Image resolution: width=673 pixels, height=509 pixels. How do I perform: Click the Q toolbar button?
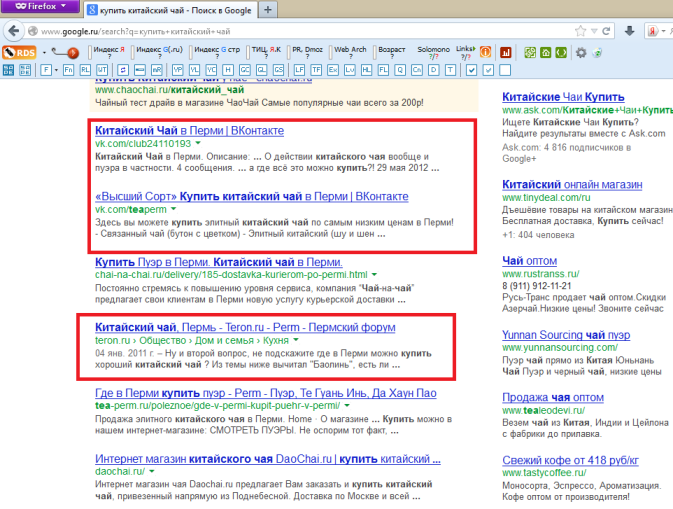tap(400, 70)
